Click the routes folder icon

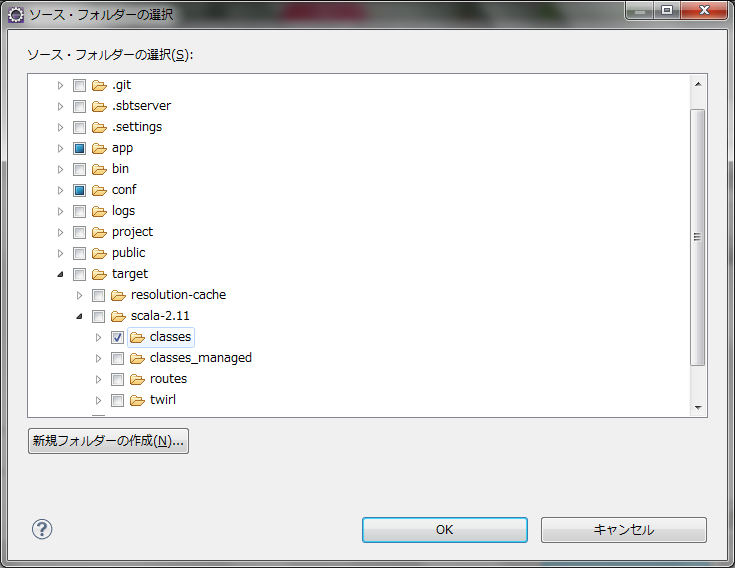click(137, 379)
